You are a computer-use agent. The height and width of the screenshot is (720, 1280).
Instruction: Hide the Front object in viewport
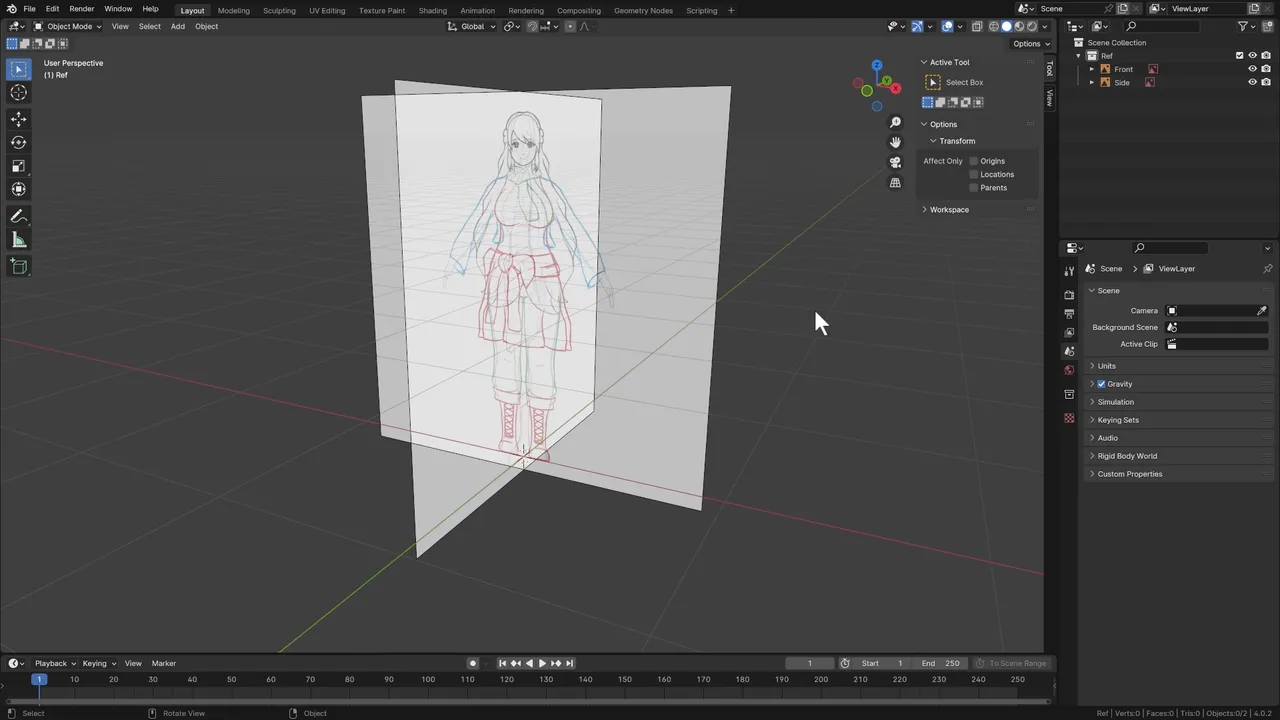[x=1252, y=69]
